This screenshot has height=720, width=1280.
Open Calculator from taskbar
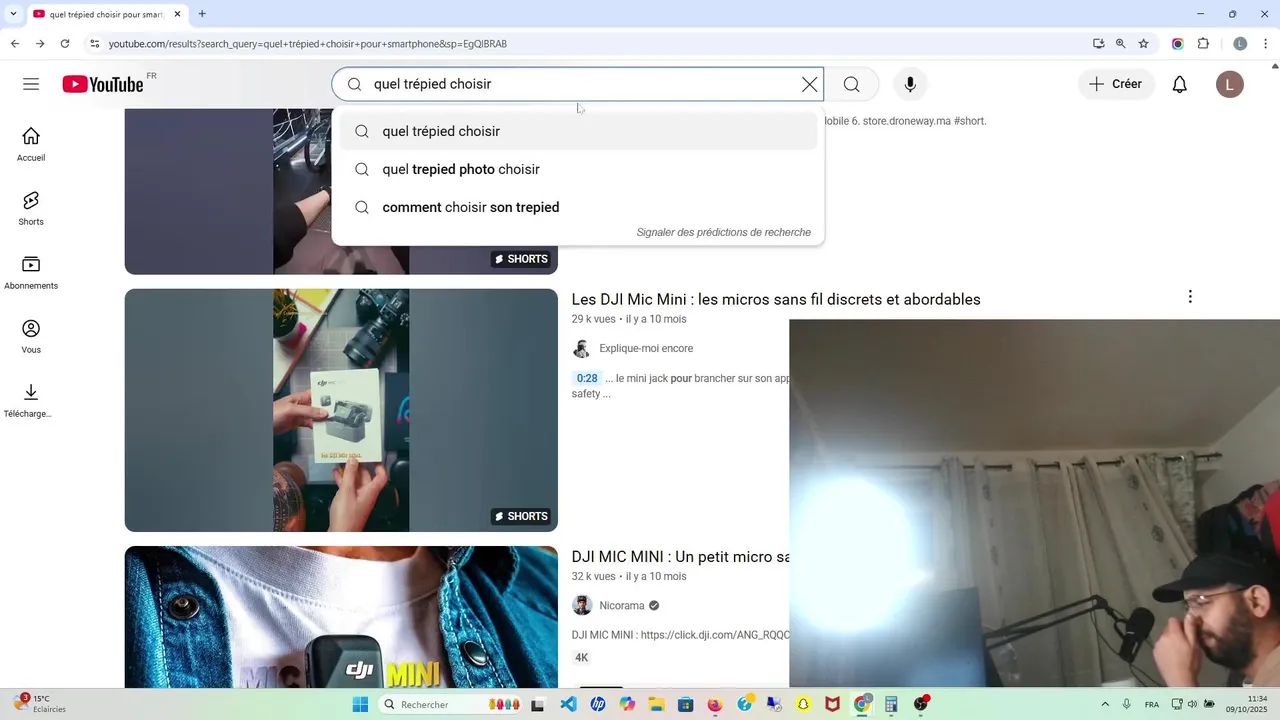pos(891,704)
